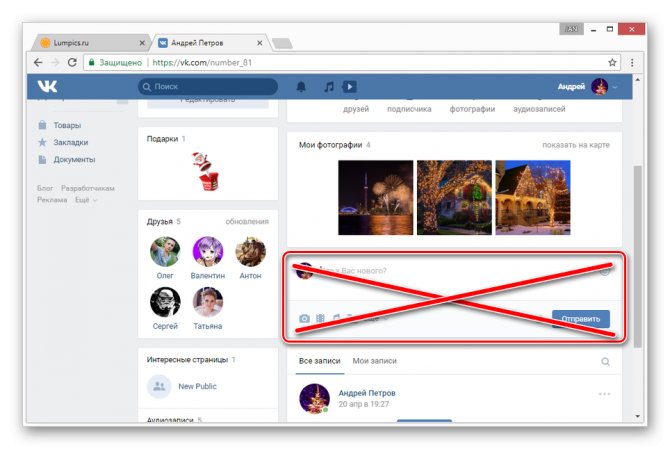Screen dimensions: 670x449
Task: Click the scrollbar down arrow
Action: click(x=638, y=416)
